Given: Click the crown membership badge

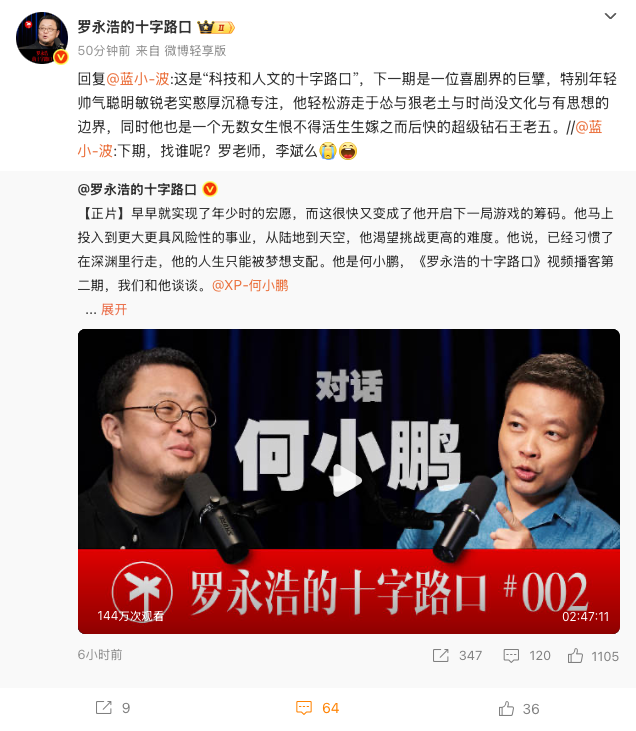Looking at the screenshot, I should (216, 28).
